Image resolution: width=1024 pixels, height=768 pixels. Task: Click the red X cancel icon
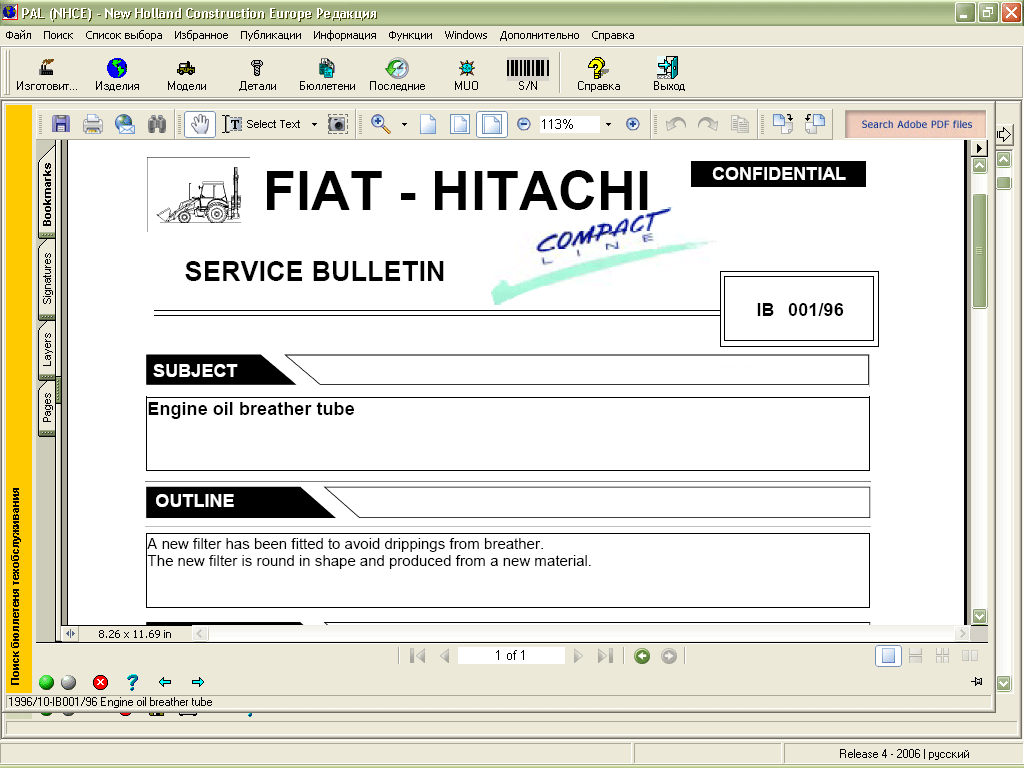[100, 682]
